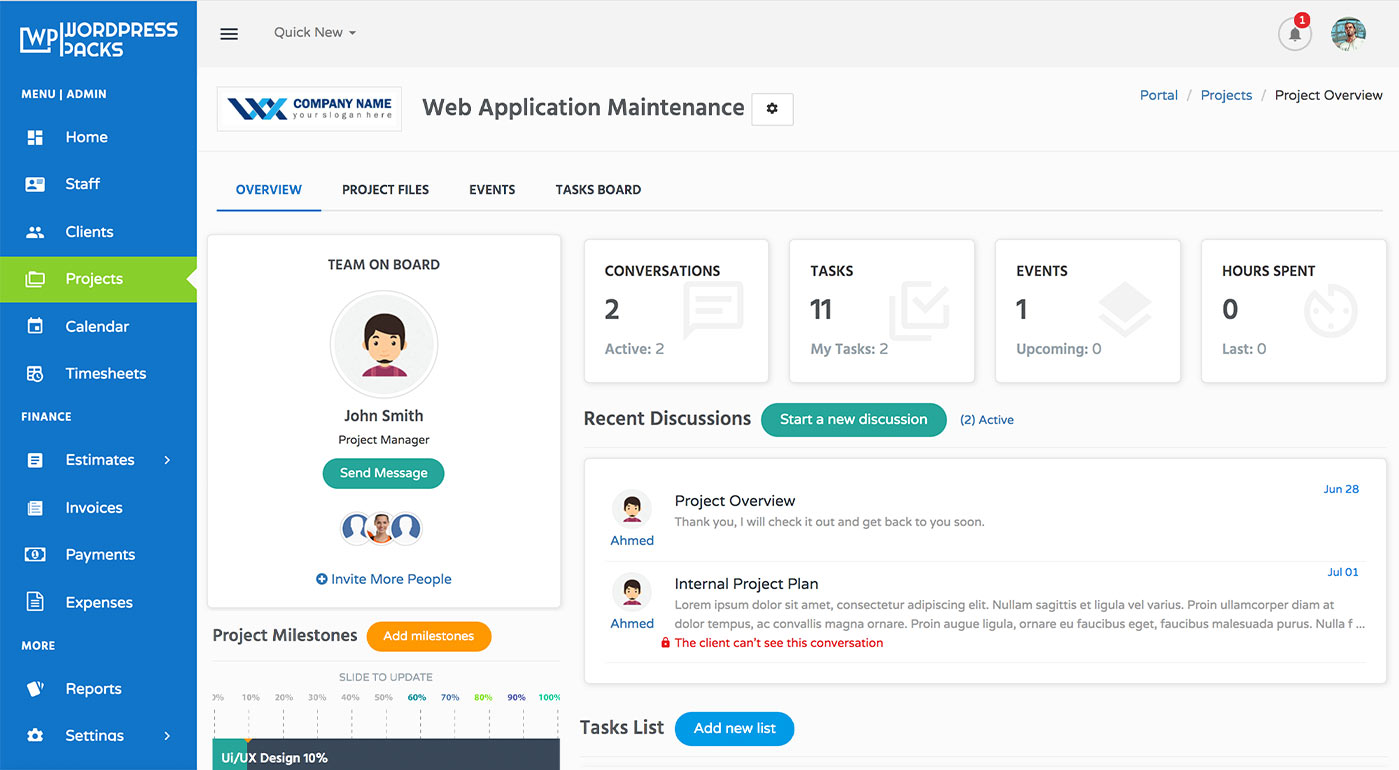
Task: Open the notifications bell
Action: [x=1294, y=34]
